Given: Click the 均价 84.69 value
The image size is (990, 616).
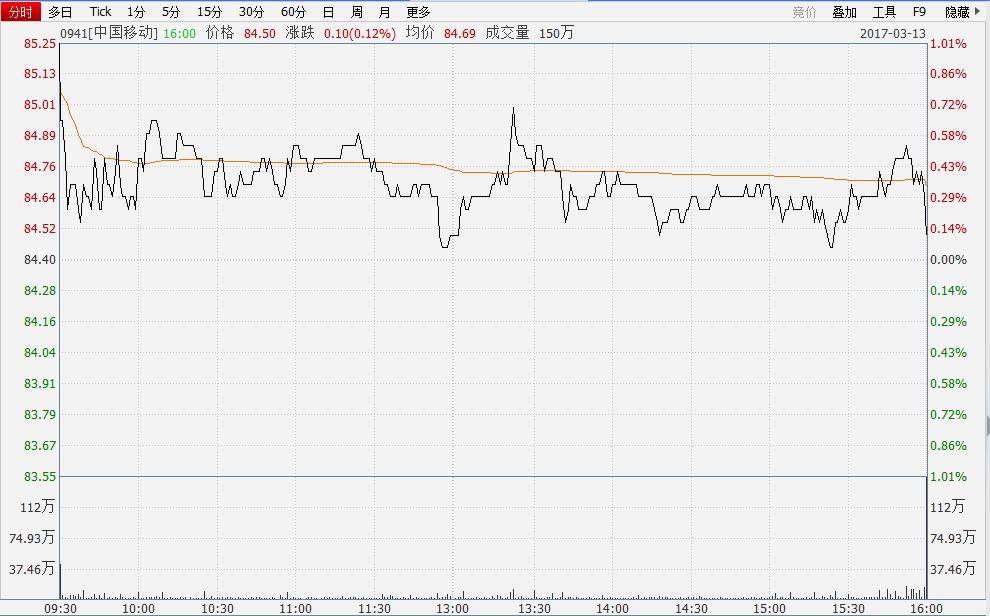Looking at the screenshot, I should click(x=460, y=33).
